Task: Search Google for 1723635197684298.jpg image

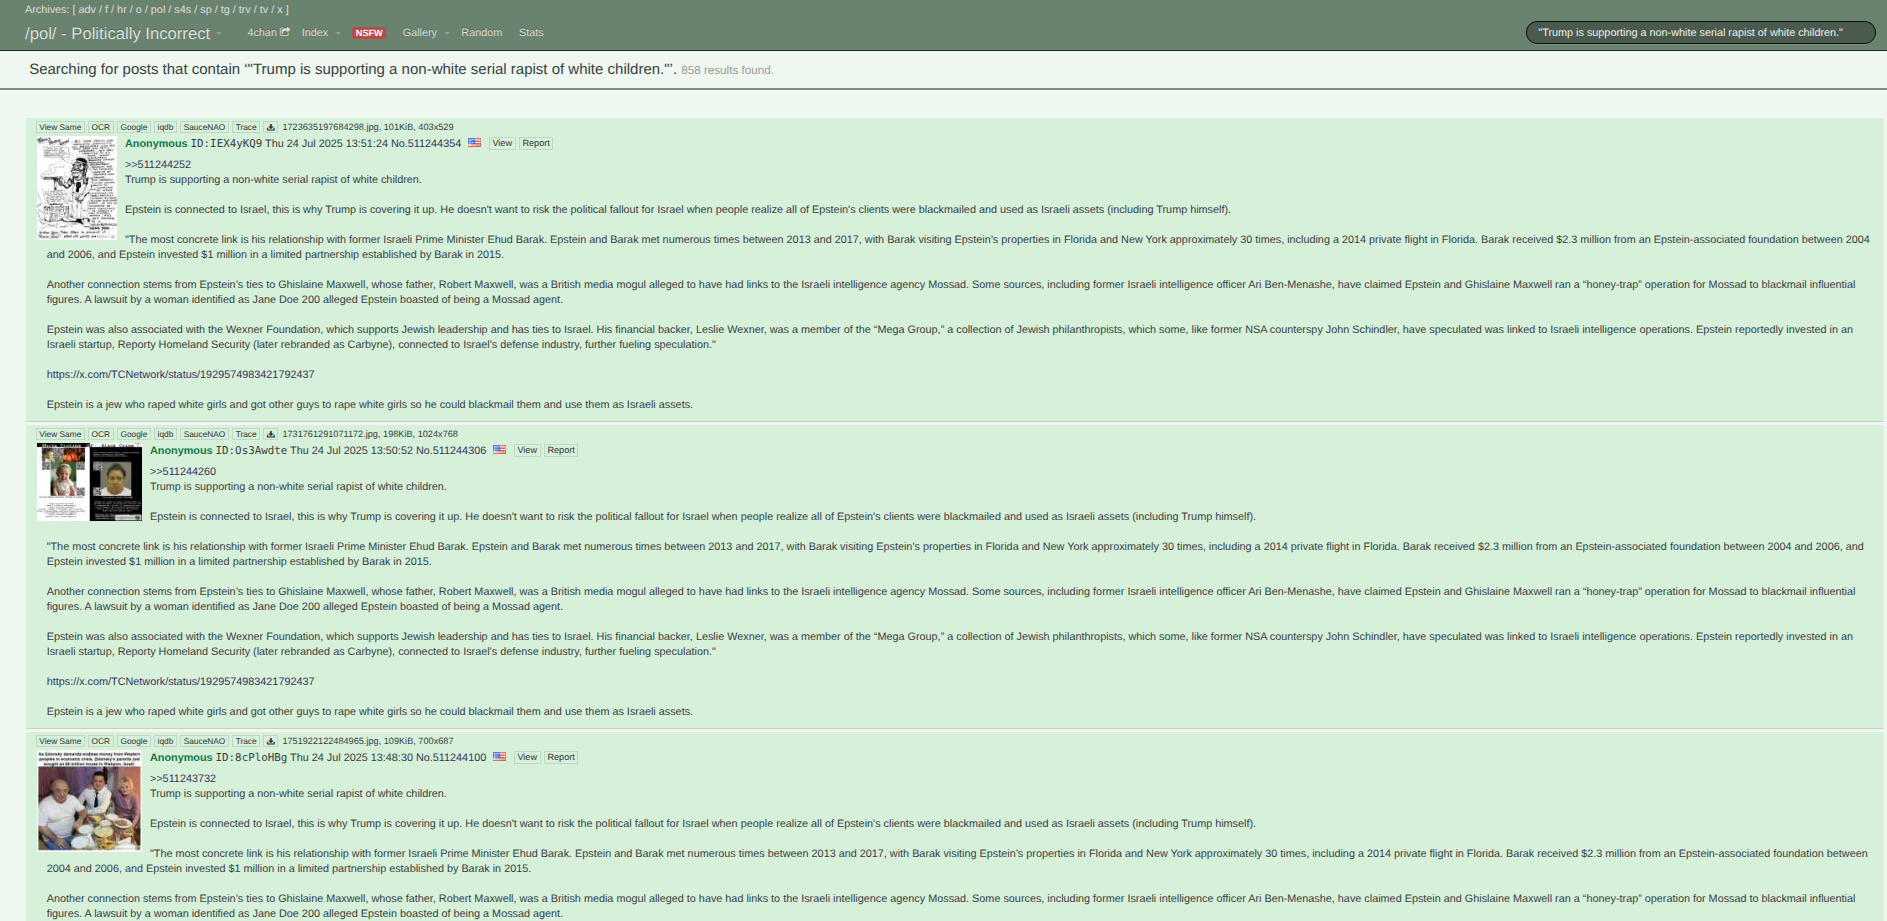Action: (134, 127)
